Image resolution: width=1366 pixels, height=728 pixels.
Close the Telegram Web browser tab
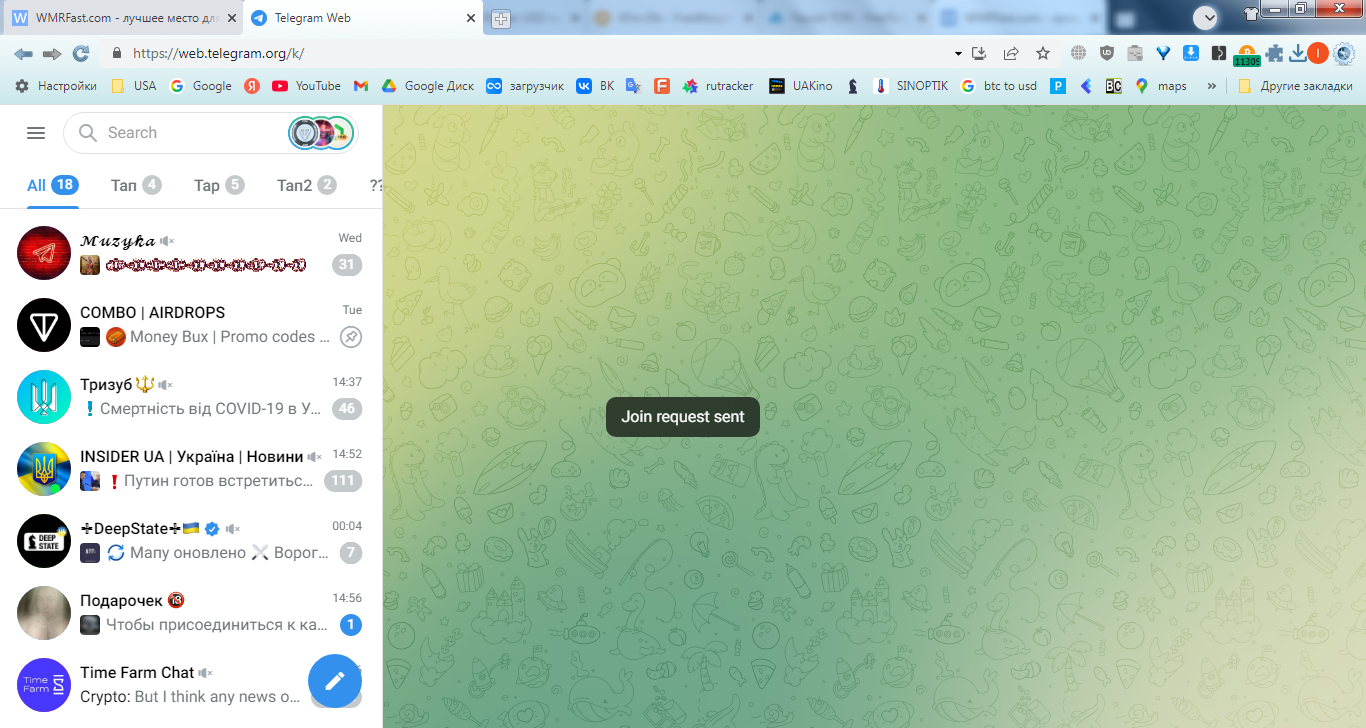[x=471, y=18]
